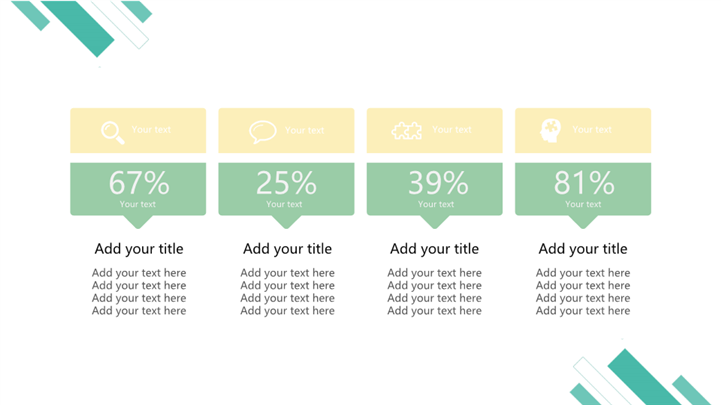721x405 pixels.
Task: Click the 39% percentage figure
Action: pos(438,183)
